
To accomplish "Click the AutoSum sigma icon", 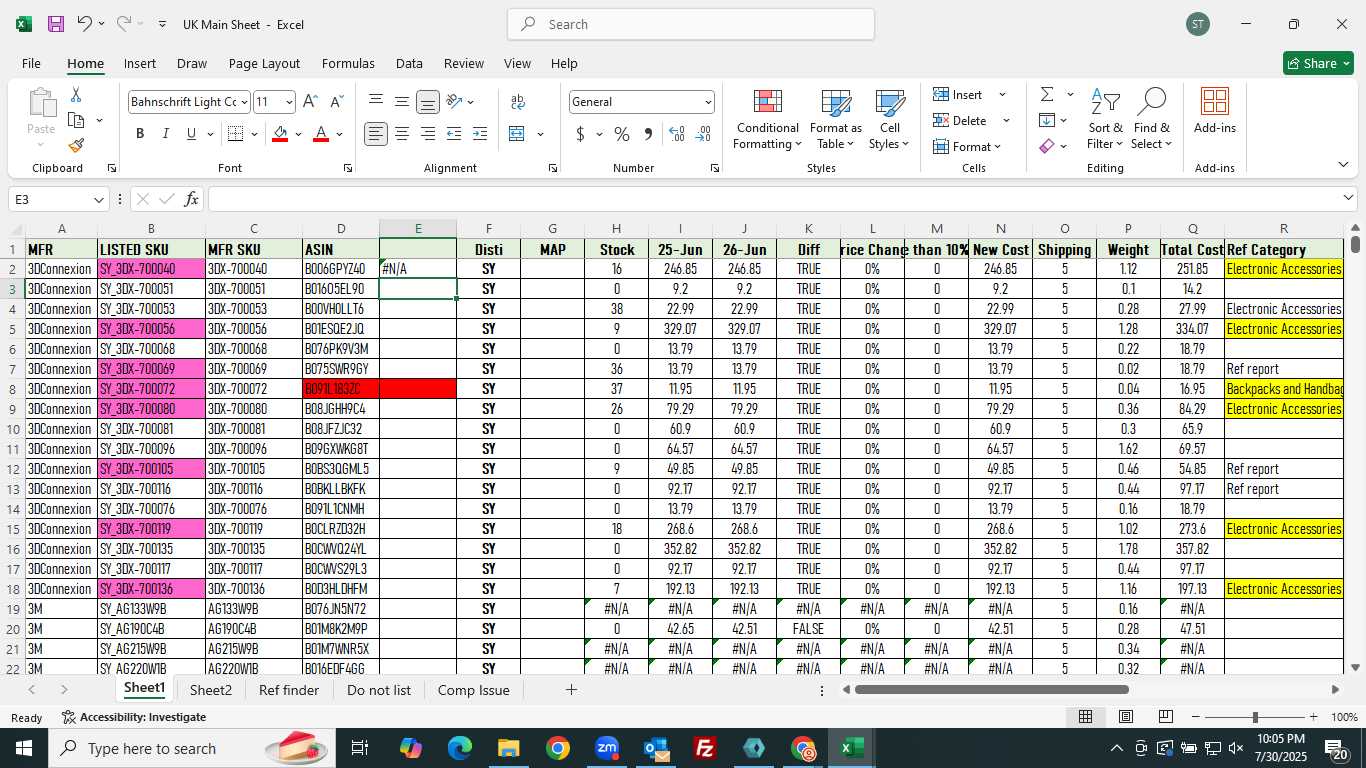I will point(1047,94).
